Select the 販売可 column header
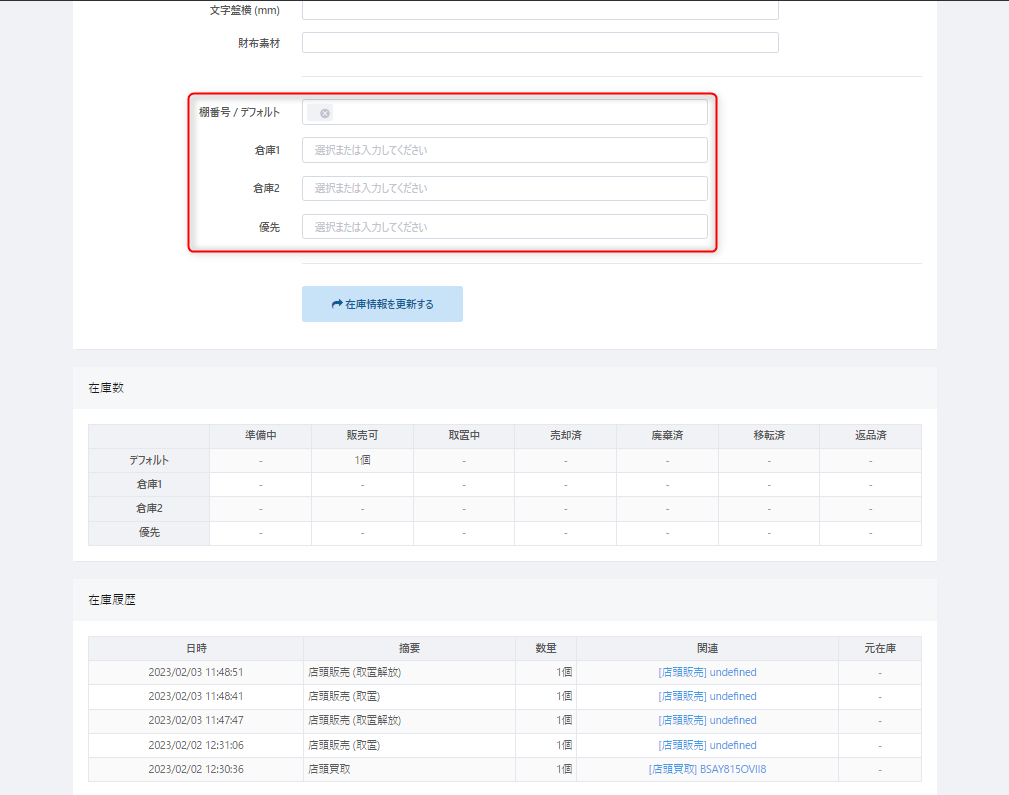The image size is (1009, 795). tap(362, 436)
